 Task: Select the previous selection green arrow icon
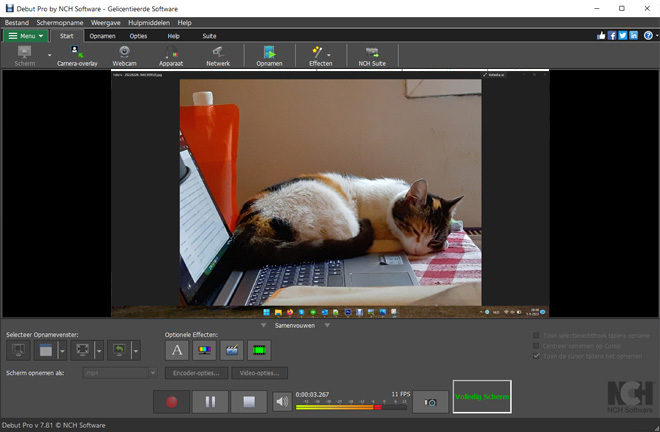119,350
